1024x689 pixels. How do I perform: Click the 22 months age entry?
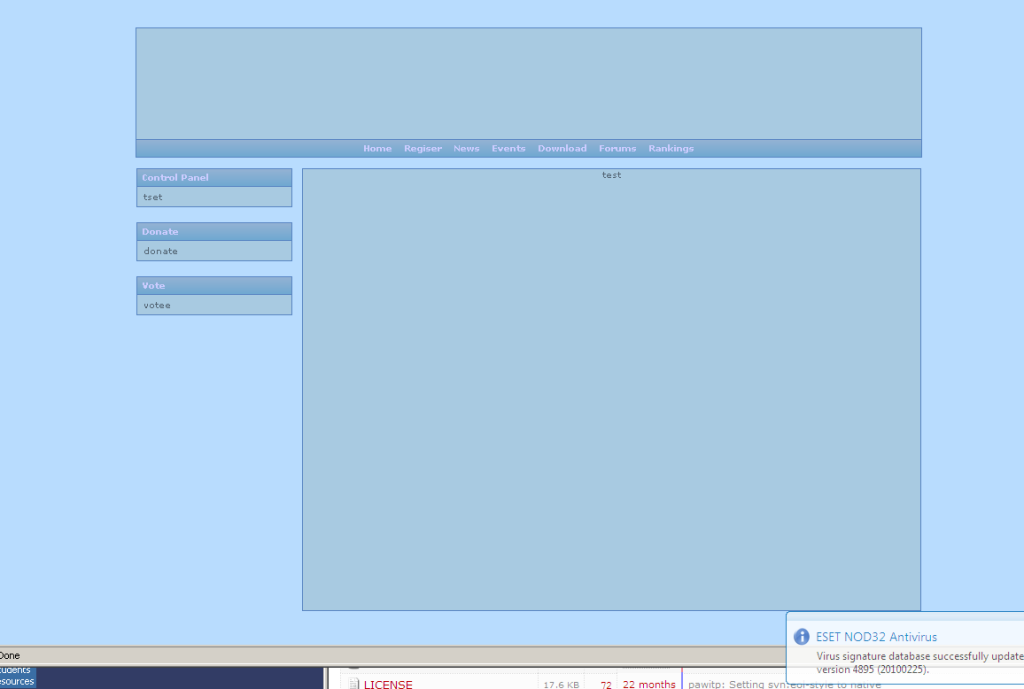coord(649,684)
